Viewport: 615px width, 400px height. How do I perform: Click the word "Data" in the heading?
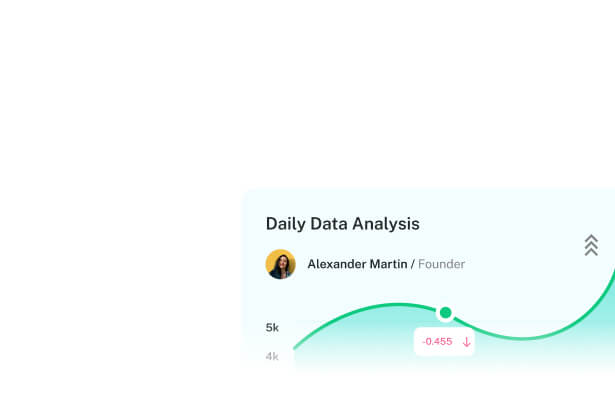(332, 224)
